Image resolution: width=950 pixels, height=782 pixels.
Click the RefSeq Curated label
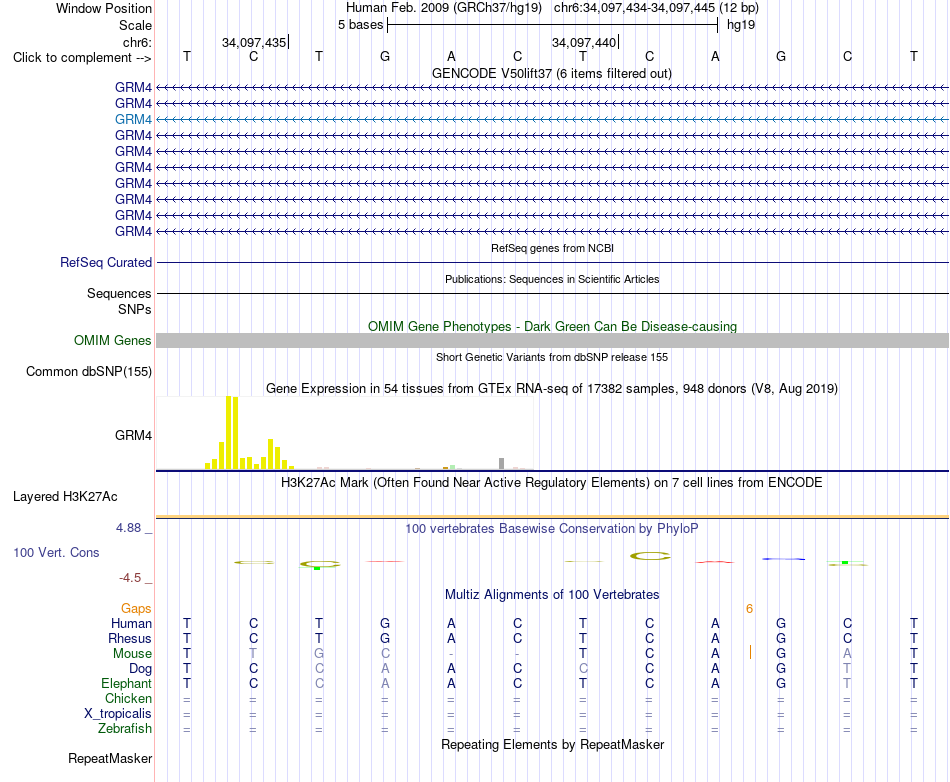106,262
